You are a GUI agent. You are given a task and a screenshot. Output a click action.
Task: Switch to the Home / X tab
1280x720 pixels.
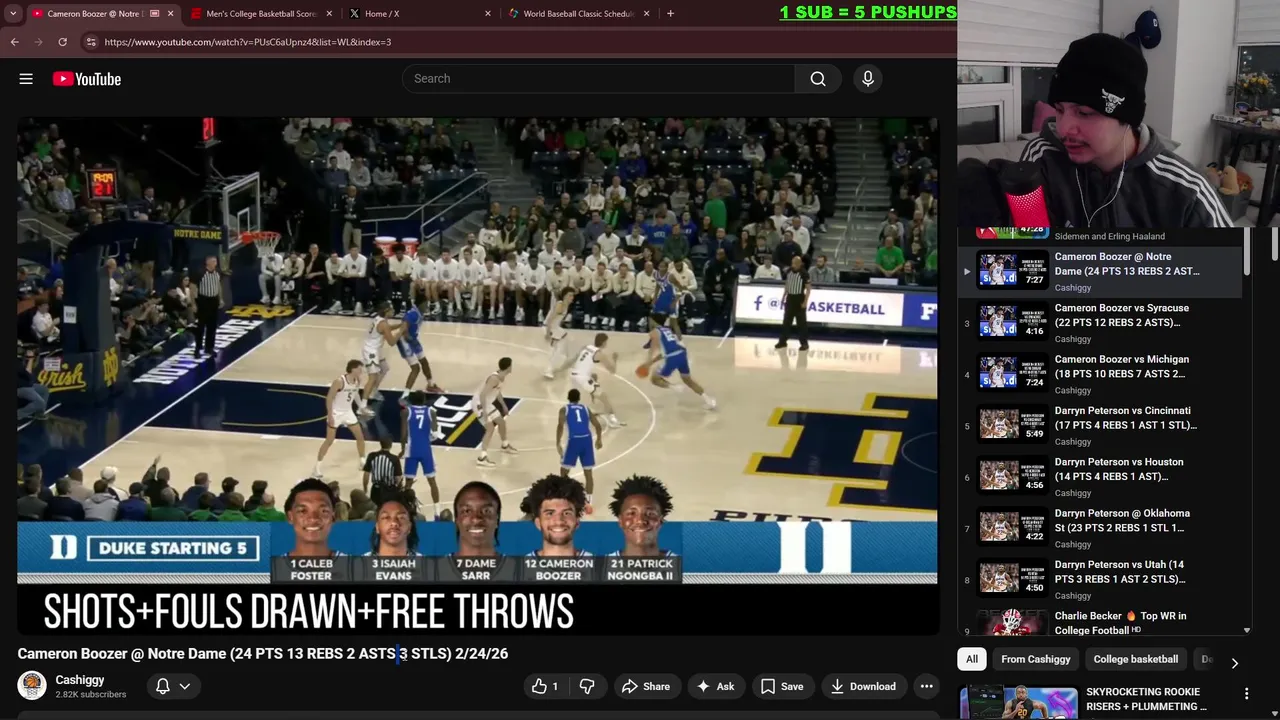pyautogui.click(x=418, y=14)
